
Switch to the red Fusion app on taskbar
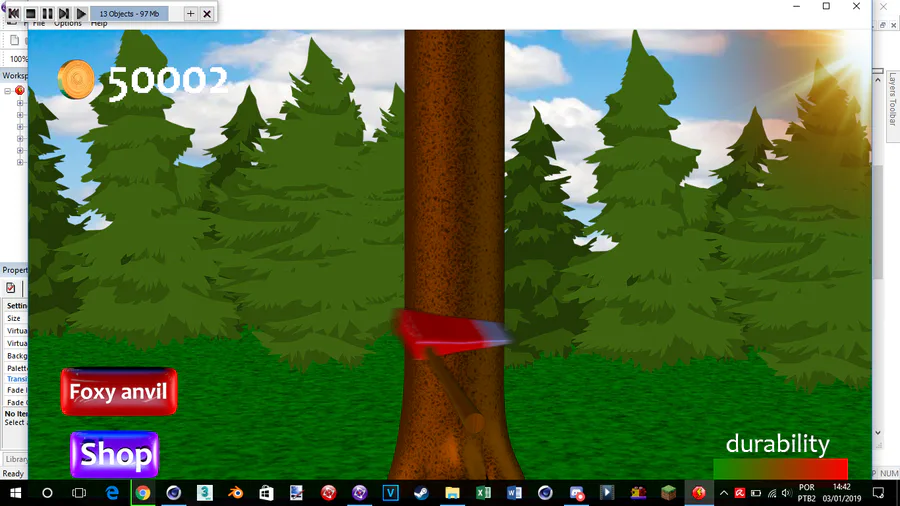(x=699, y=493)
